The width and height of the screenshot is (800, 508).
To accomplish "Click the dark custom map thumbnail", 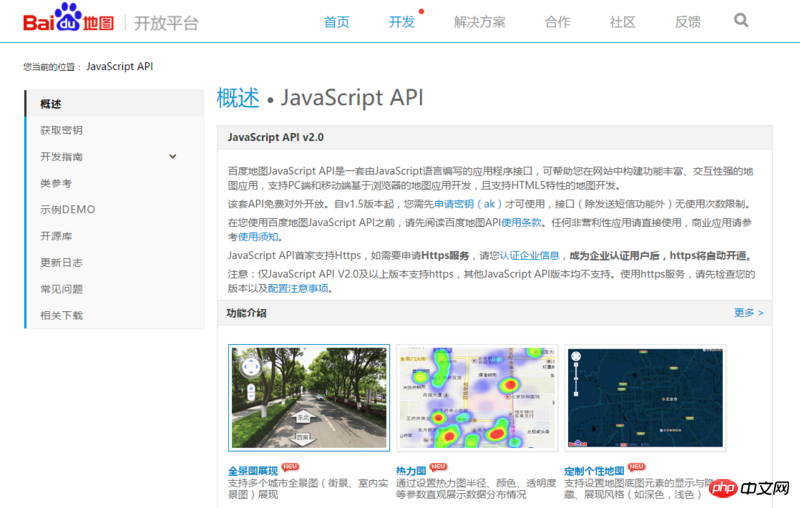I will (645, 398).
